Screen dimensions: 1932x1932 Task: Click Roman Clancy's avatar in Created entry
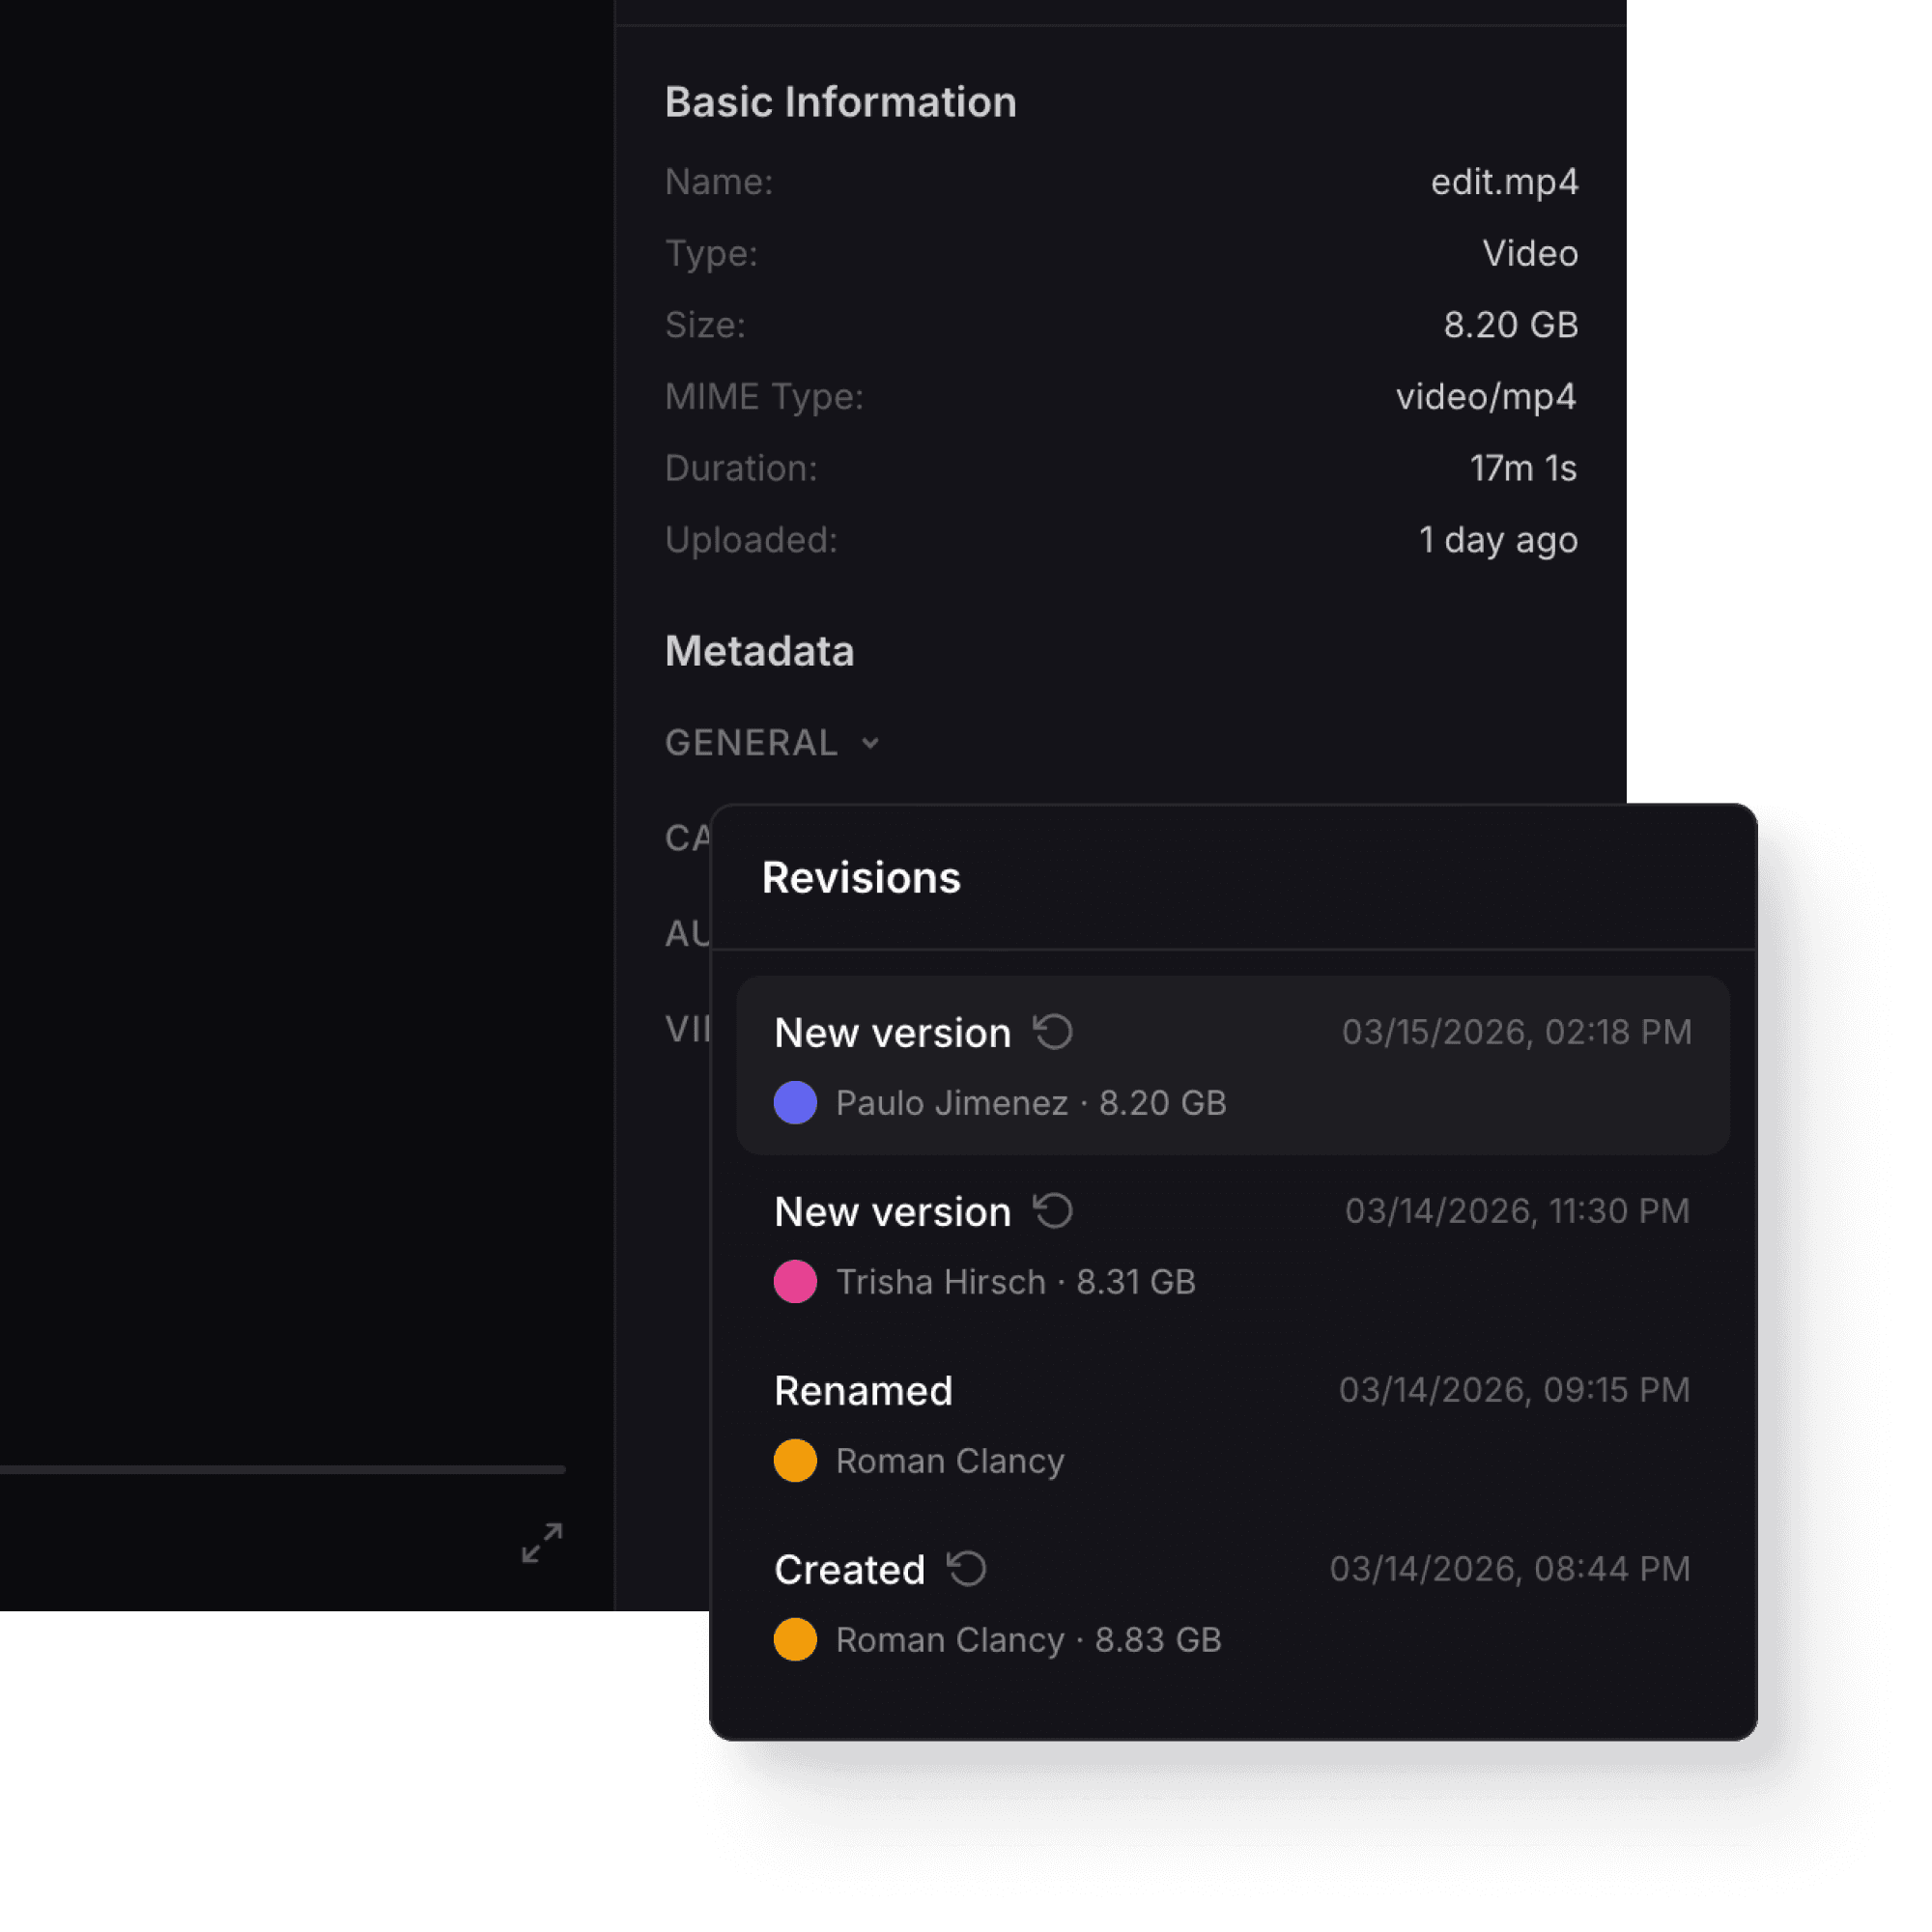pyautogui.click(x=795, y=1640)
